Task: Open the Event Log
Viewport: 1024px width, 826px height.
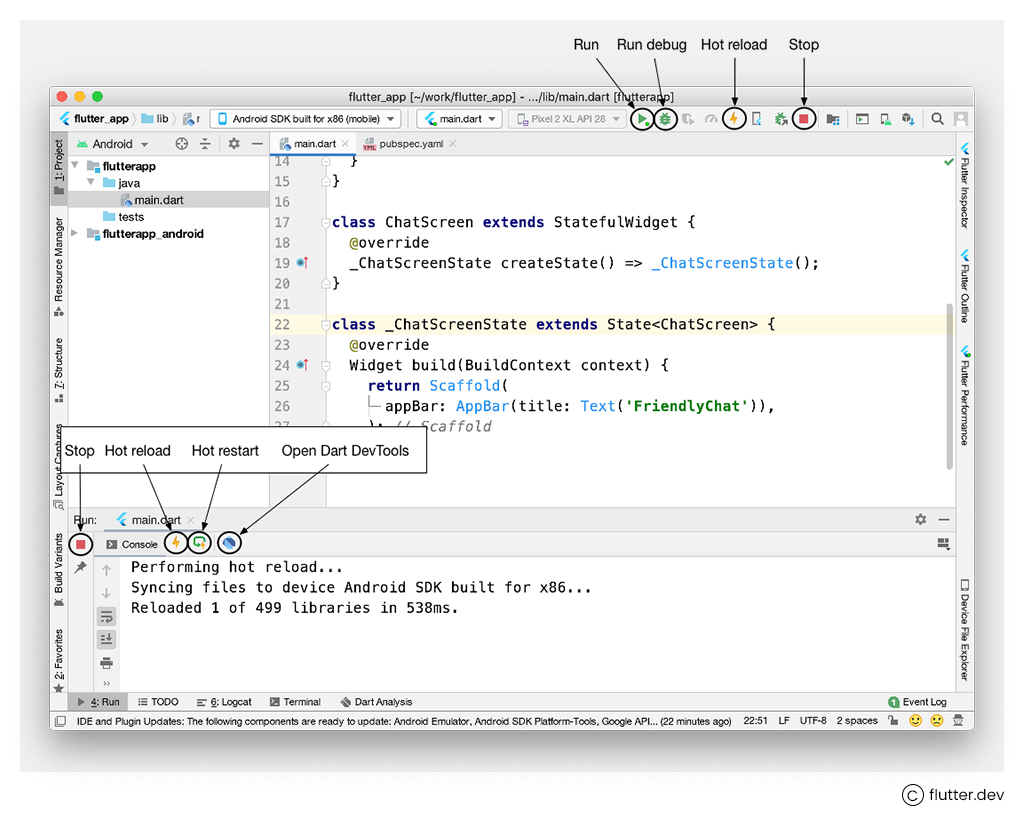Action: [918, 702]
